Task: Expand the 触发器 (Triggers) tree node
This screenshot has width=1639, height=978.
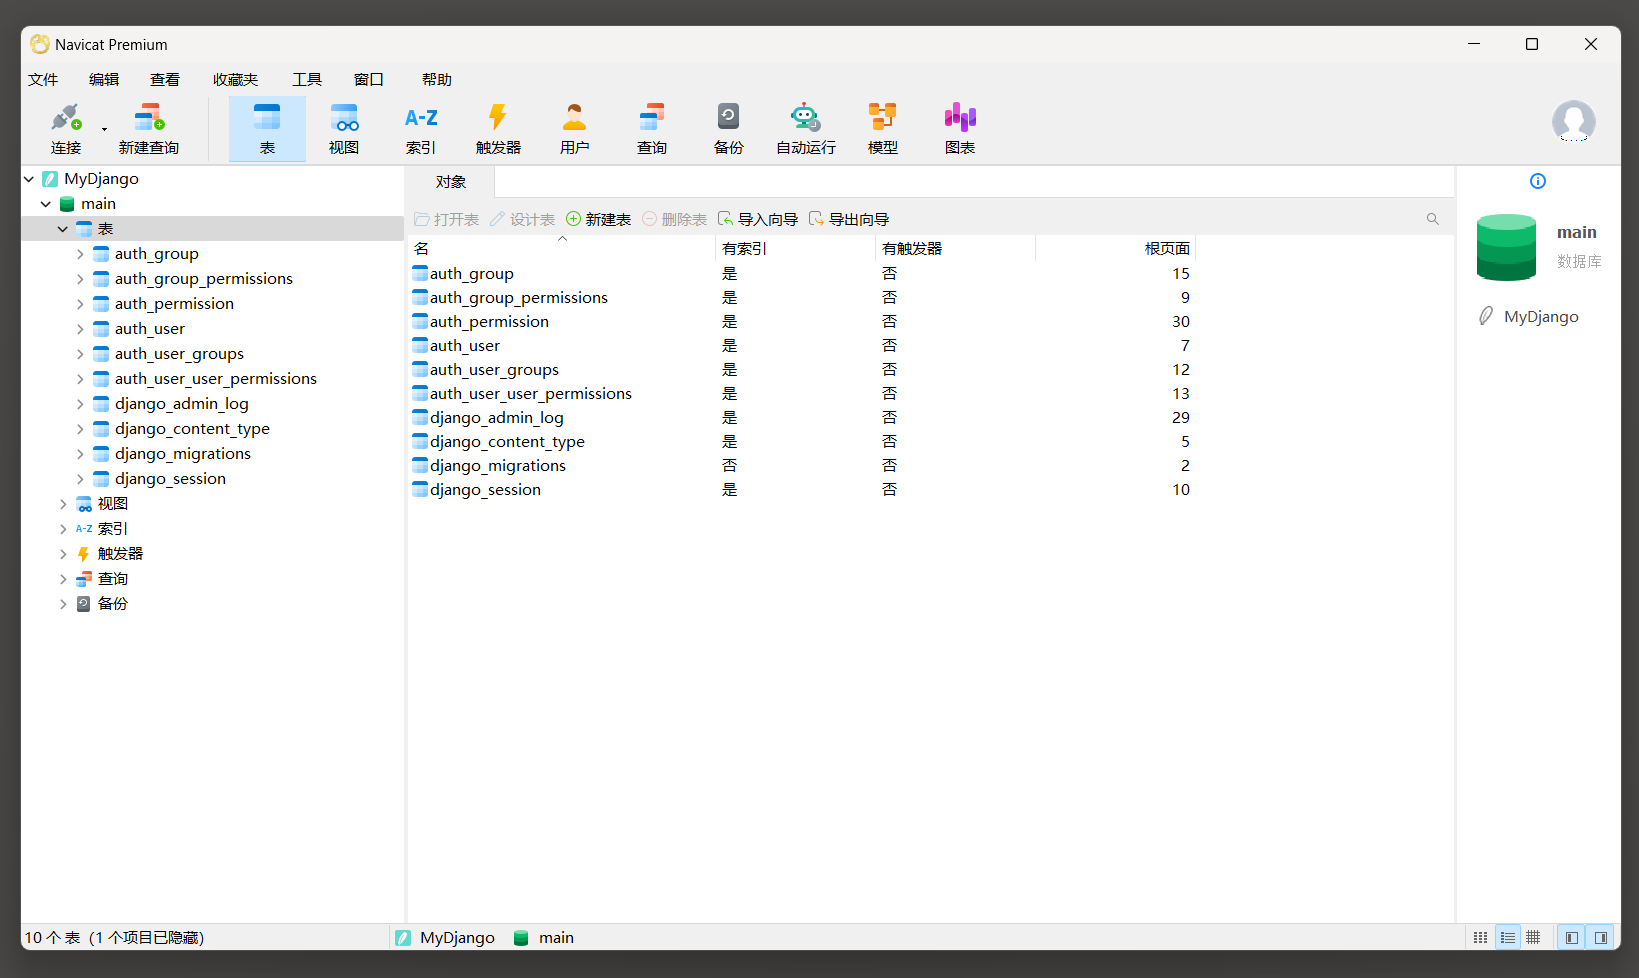Action: (x=63, y=554)
